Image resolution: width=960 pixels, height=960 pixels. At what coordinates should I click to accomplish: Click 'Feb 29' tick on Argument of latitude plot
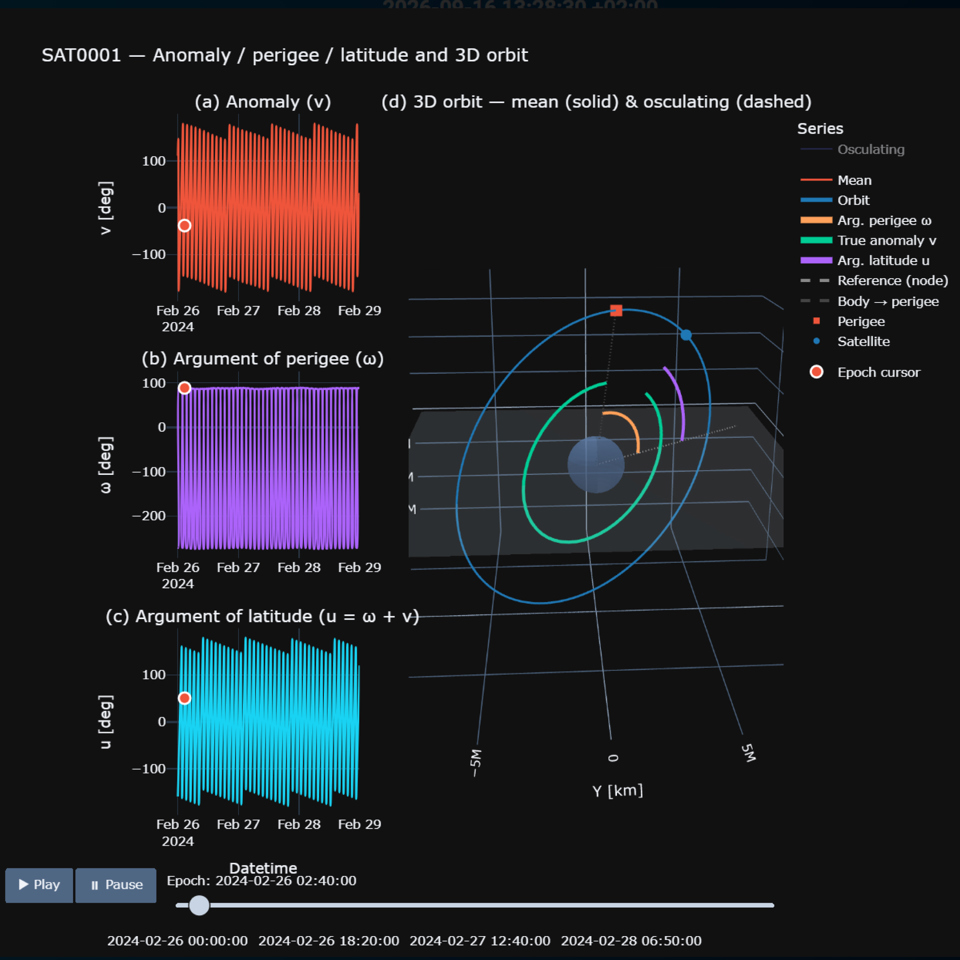pos(359,824)
